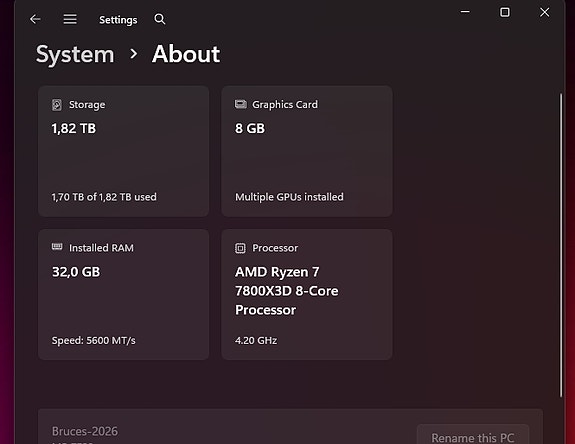The width and height of the screenshot is (575, 444).
Task: Click the search magnifier icon
Action: pyautogui.click(x=160, y=19)
